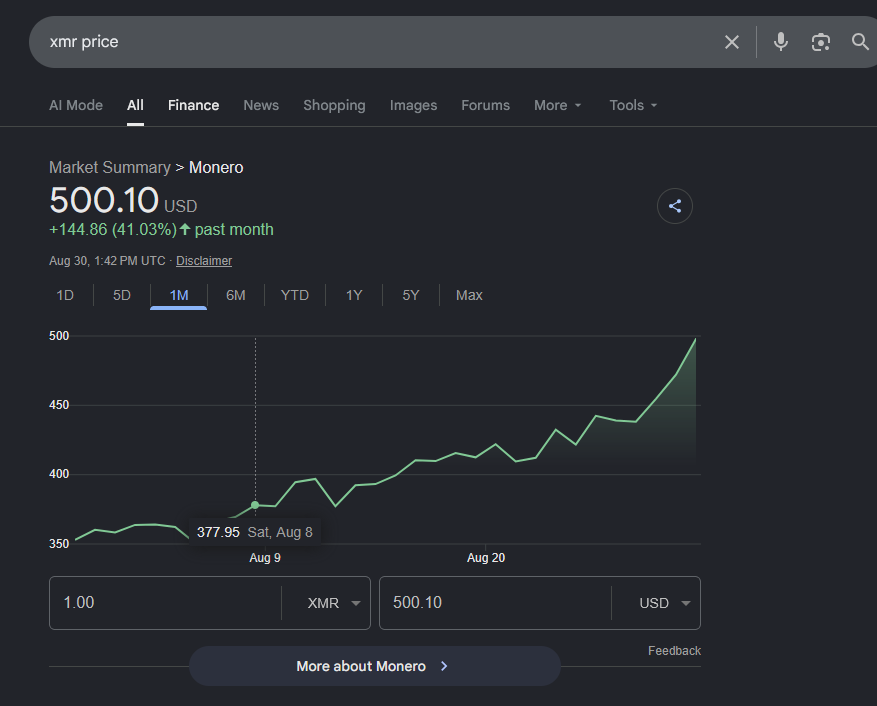Share the Monero price chart
The width and height of the screenshot is (877, 706).
[x=675, y=206]
